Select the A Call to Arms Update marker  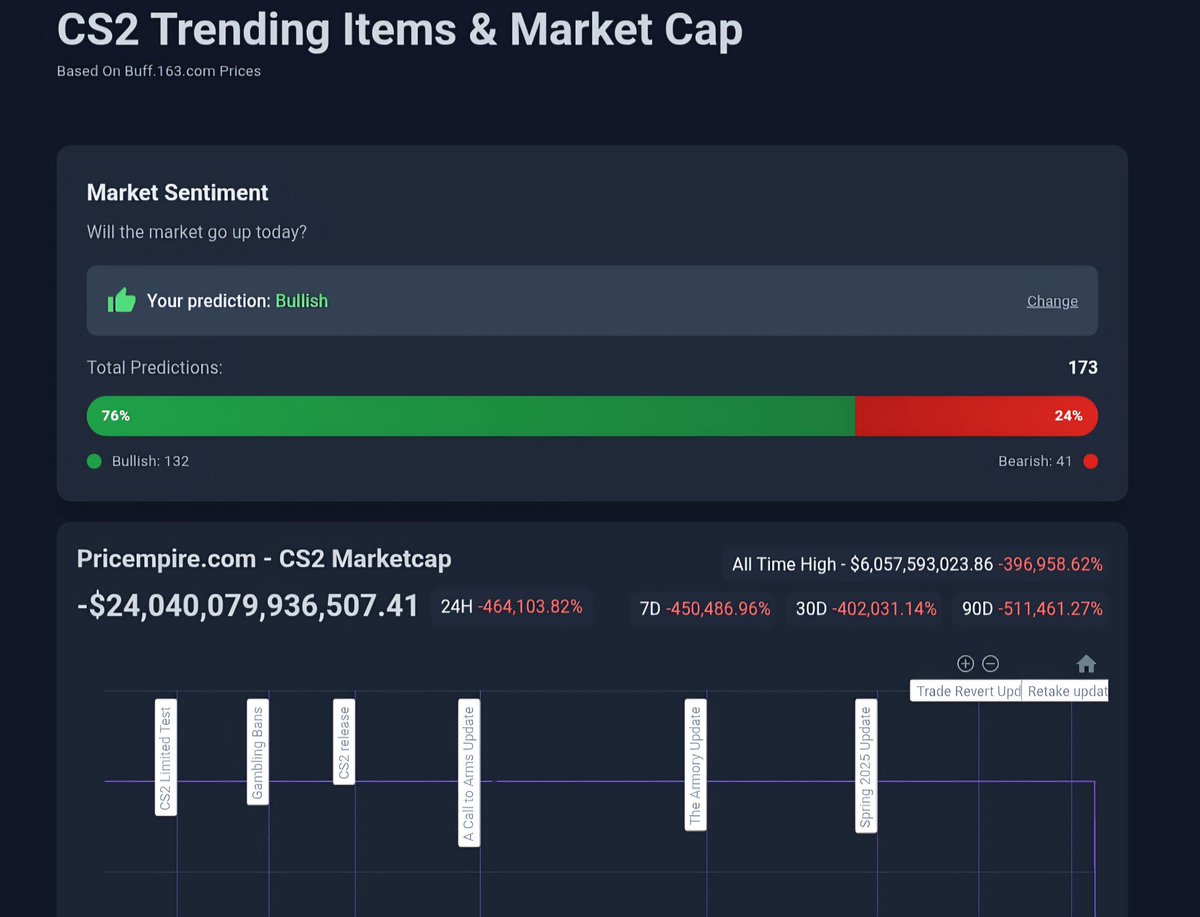point(469,772)
